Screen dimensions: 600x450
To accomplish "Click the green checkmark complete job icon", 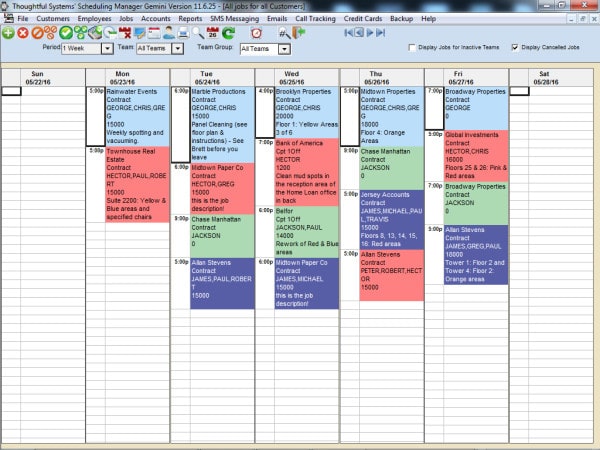I will tap(66, 33).
